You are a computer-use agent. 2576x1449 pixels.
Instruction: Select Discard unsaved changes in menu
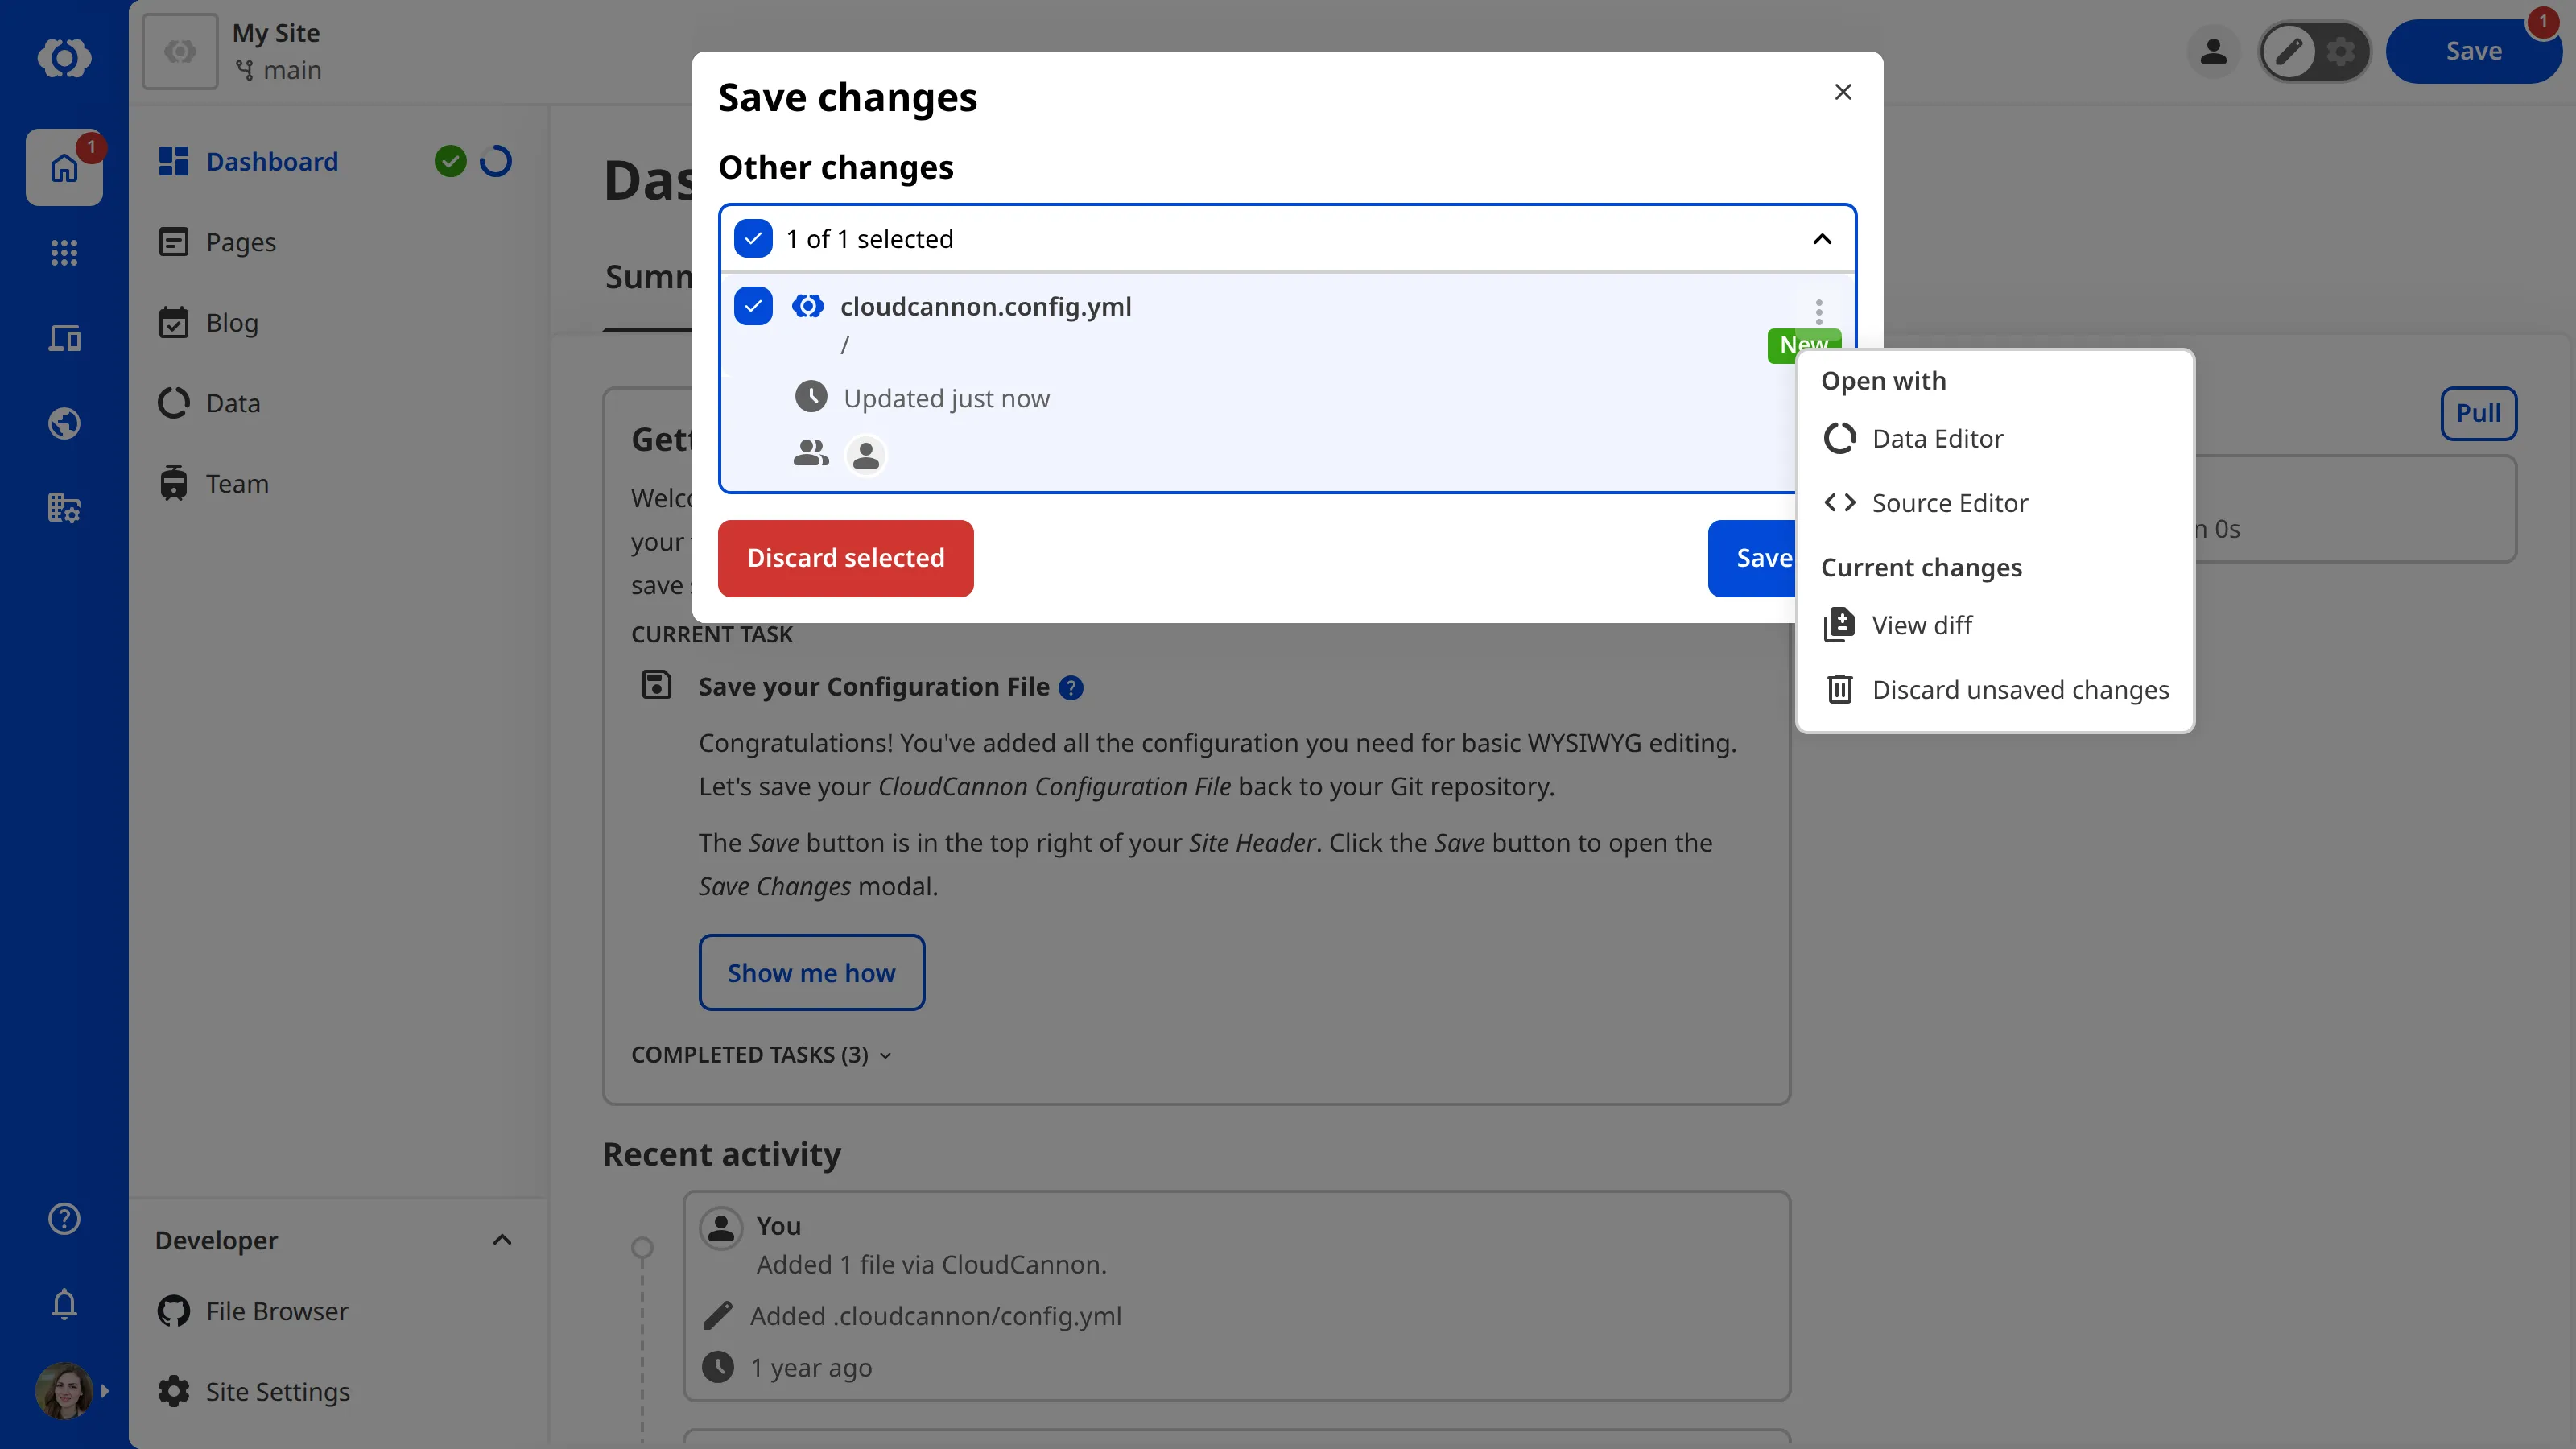(1995, 689)
